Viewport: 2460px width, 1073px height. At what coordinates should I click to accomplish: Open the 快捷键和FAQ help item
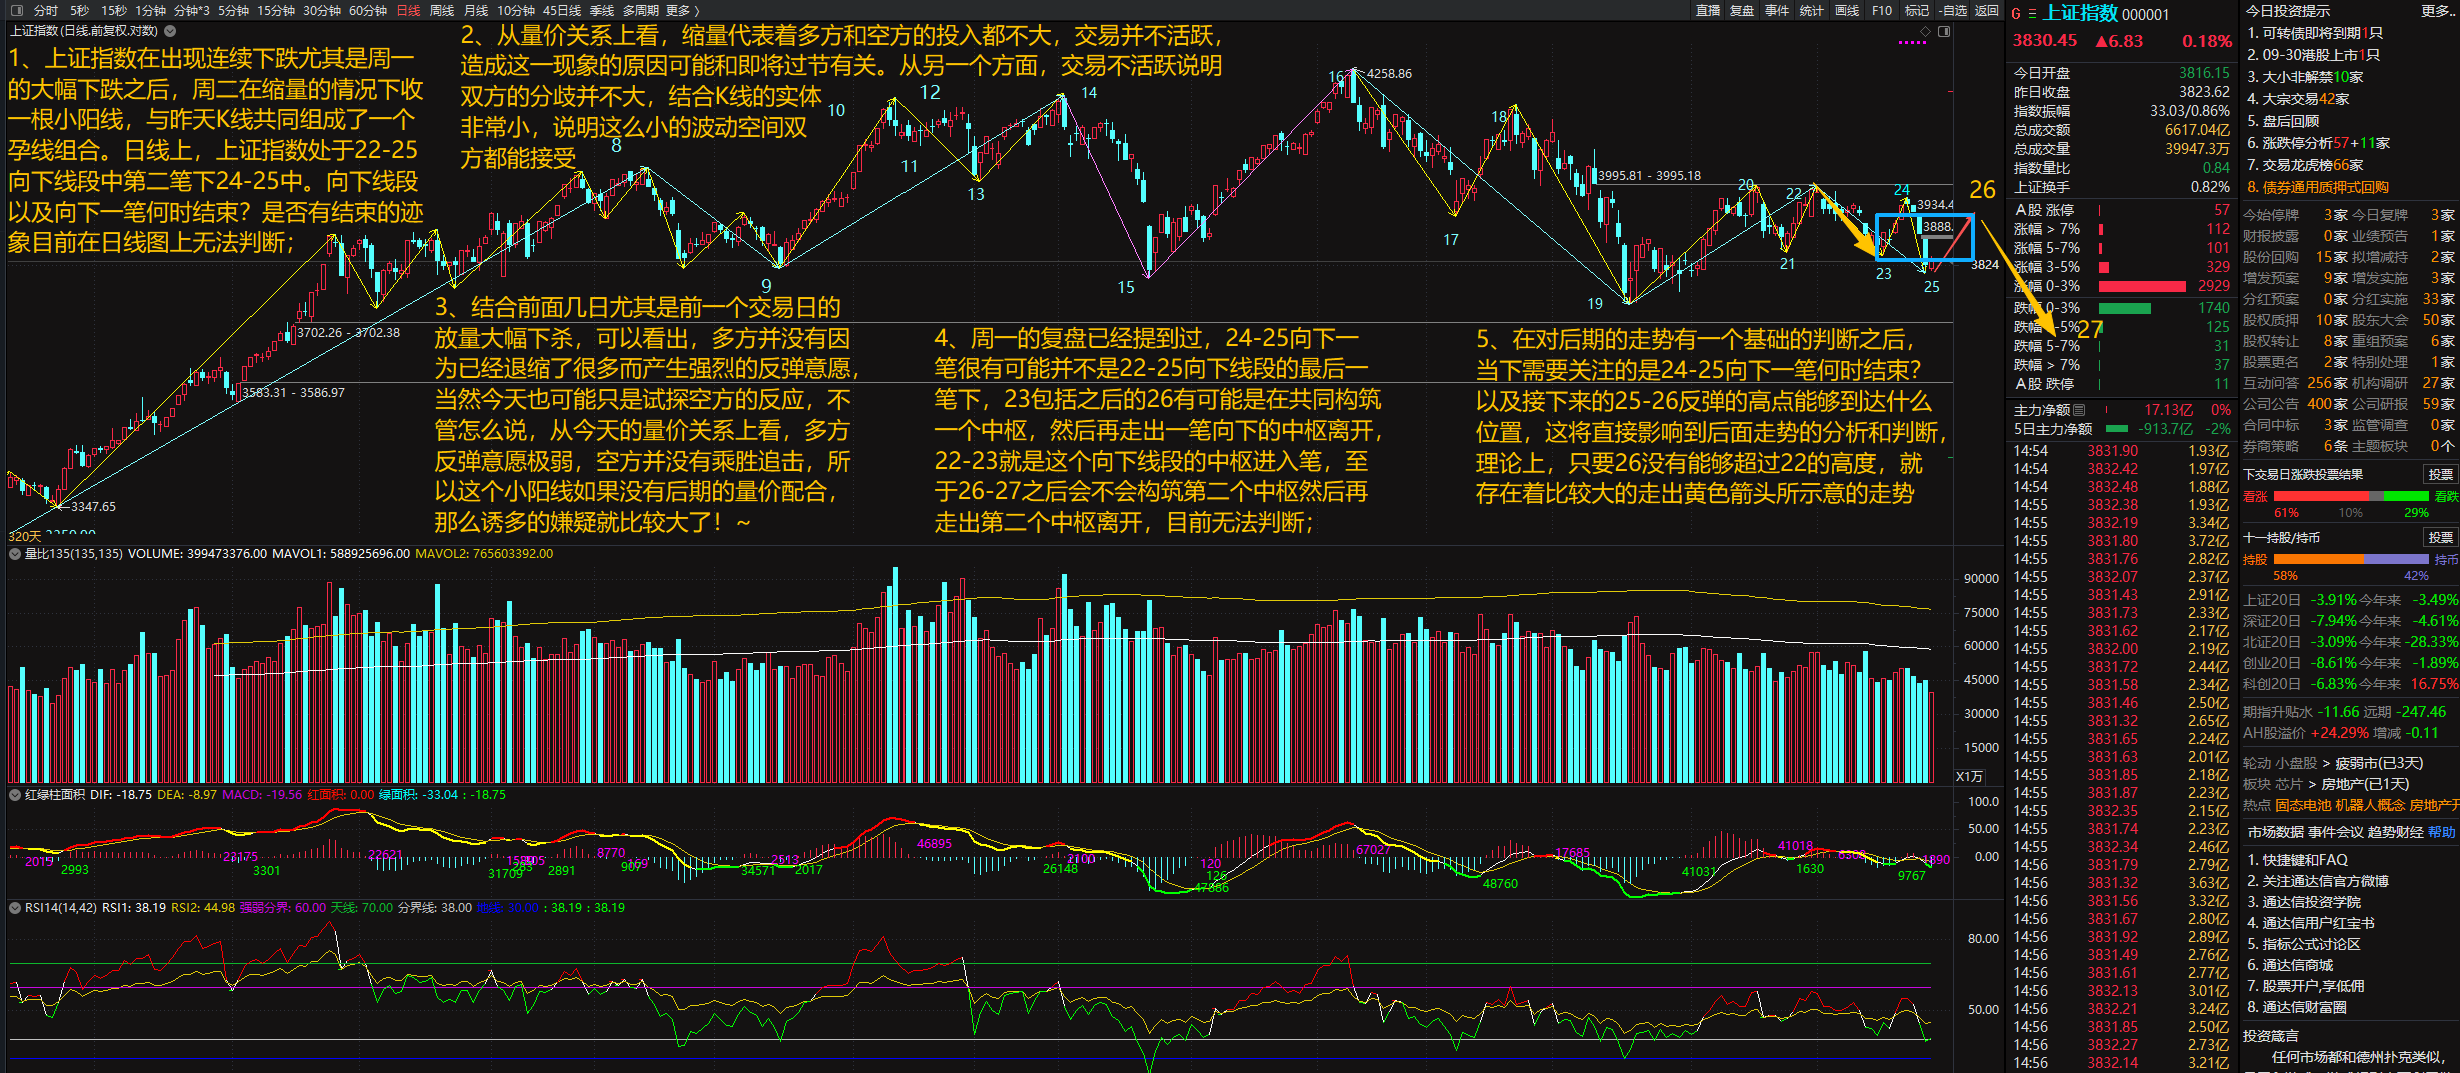coord(2297,860)
